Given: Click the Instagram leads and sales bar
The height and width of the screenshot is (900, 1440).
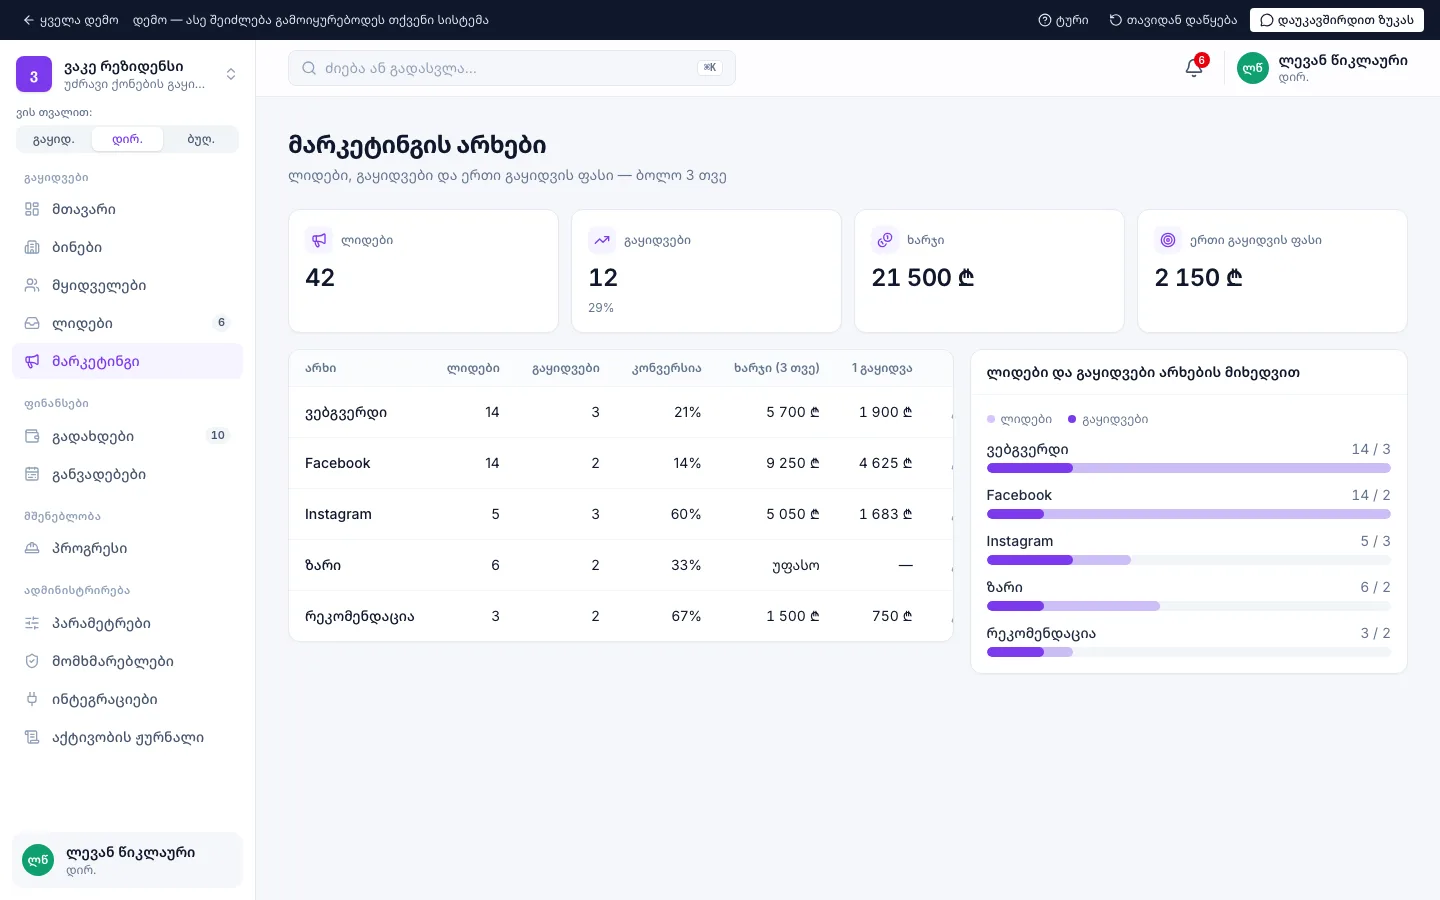Looking at the screenshot, I should (1188, 560).
